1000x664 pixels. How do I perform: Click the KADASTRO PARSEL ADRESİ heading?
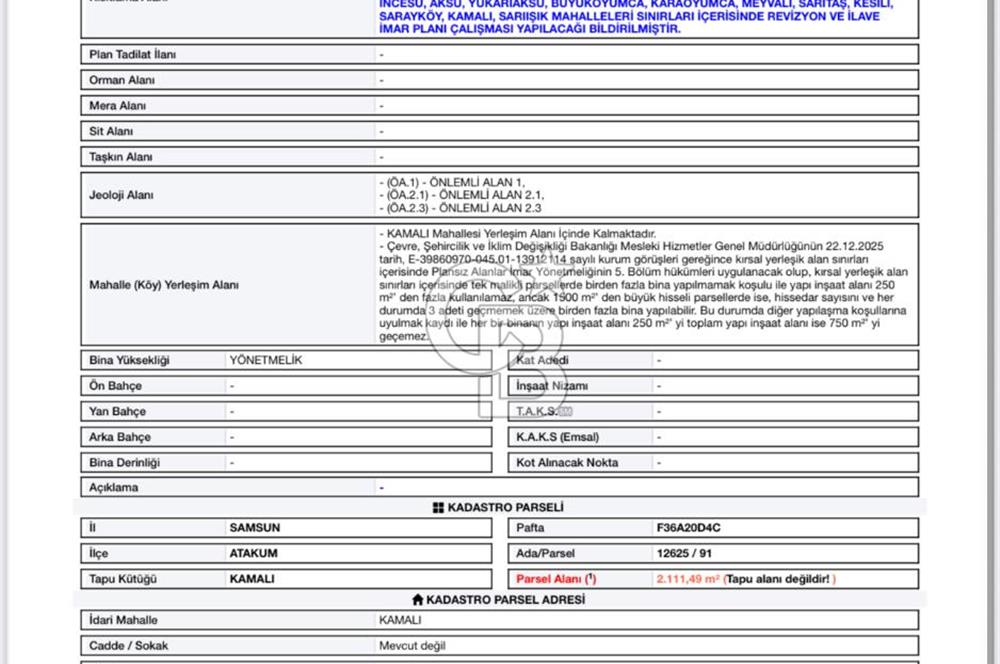pos(506,600)
